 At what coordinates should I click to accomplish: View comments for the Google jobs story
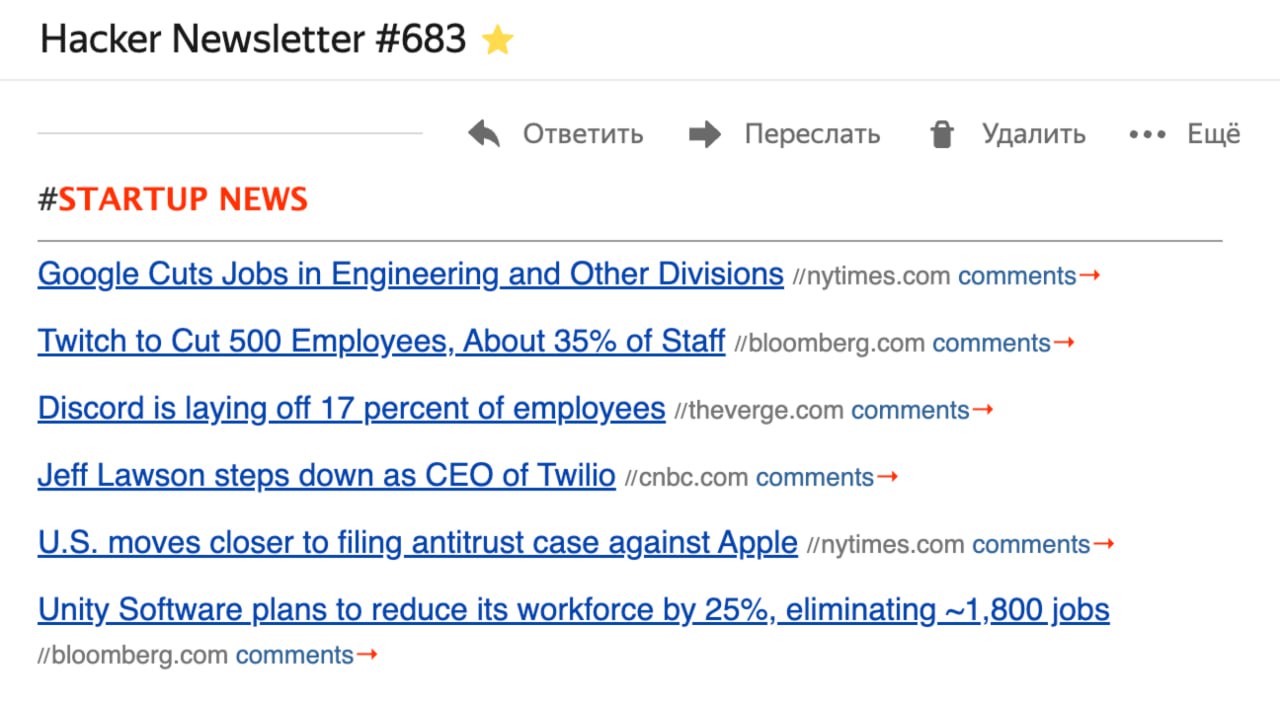[1017, 276]
